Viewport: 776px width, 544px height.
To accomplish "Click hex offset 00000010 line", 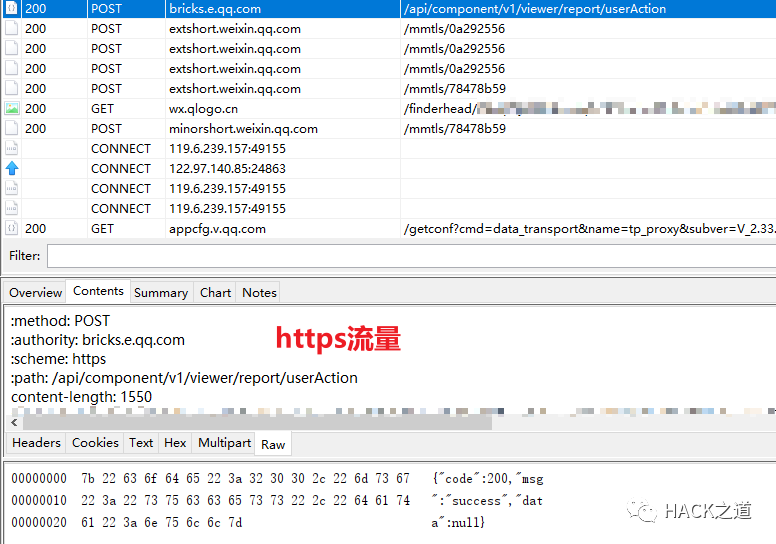I will (277, 500).
